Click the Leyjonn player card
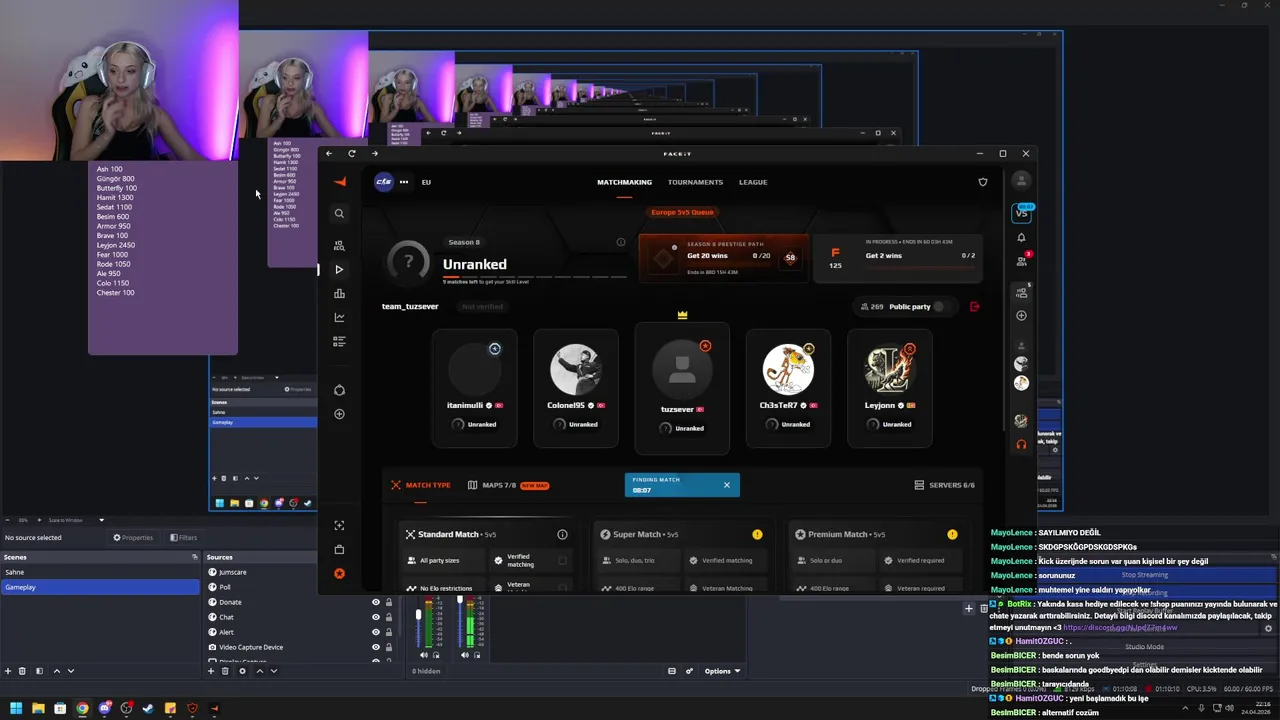The height and width of the screenshot is (720, 1280). [890, 389]
